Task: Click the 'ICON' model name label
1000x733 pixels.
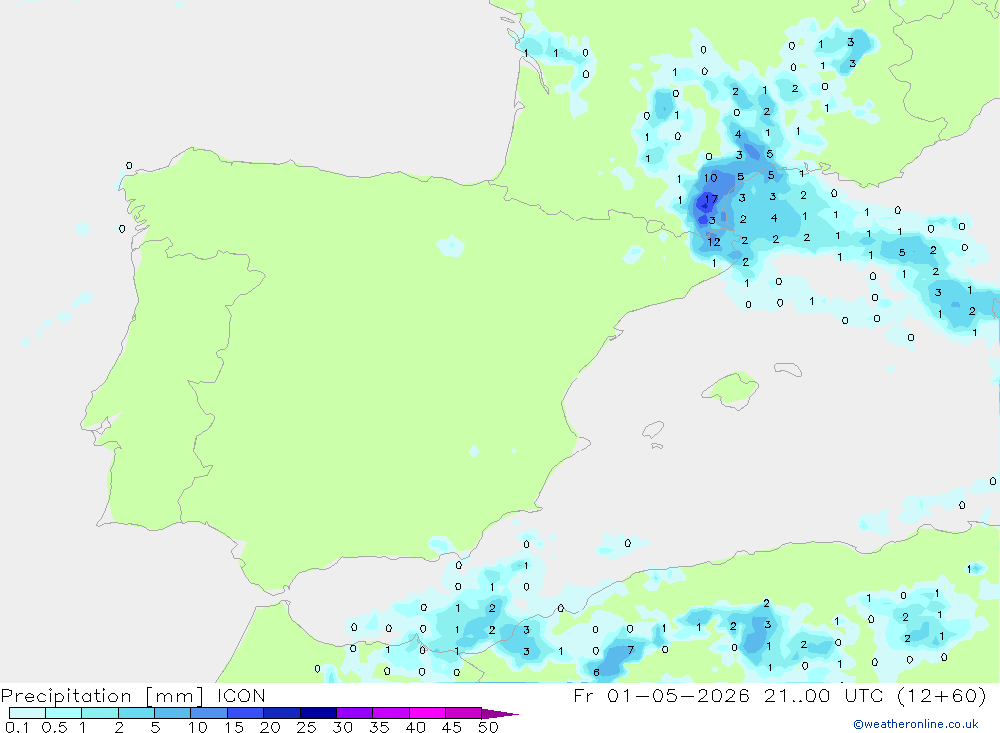Action: 241,695
